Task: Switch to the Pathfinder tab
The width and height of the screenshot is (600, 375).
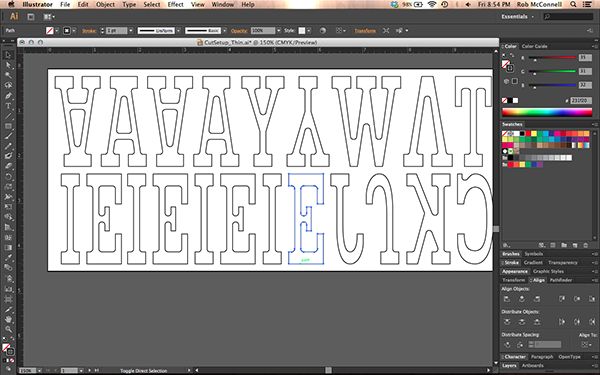Action: pos(561,280)
